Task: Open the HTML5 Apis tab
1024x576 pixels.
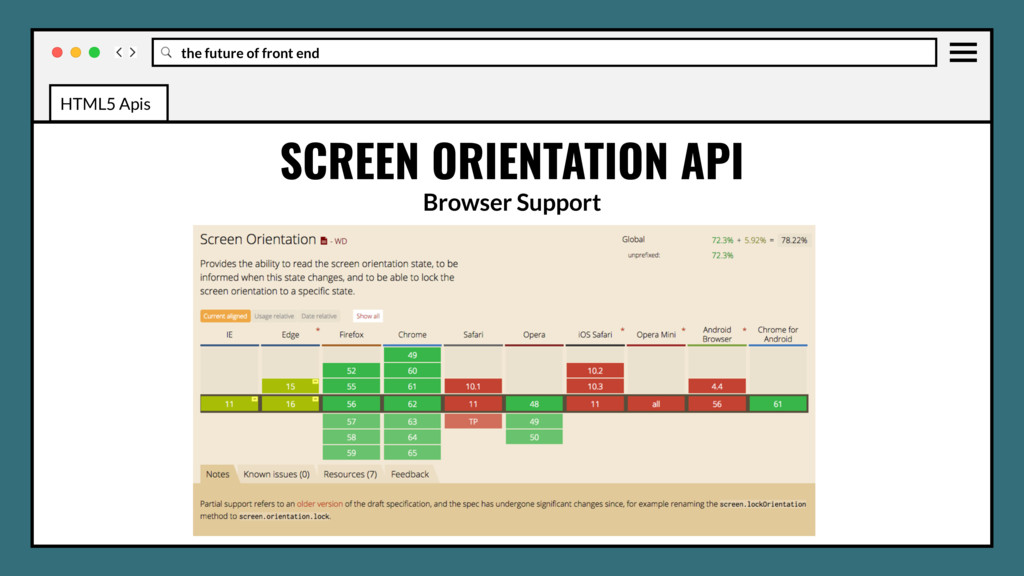Action: pos(108,103)
